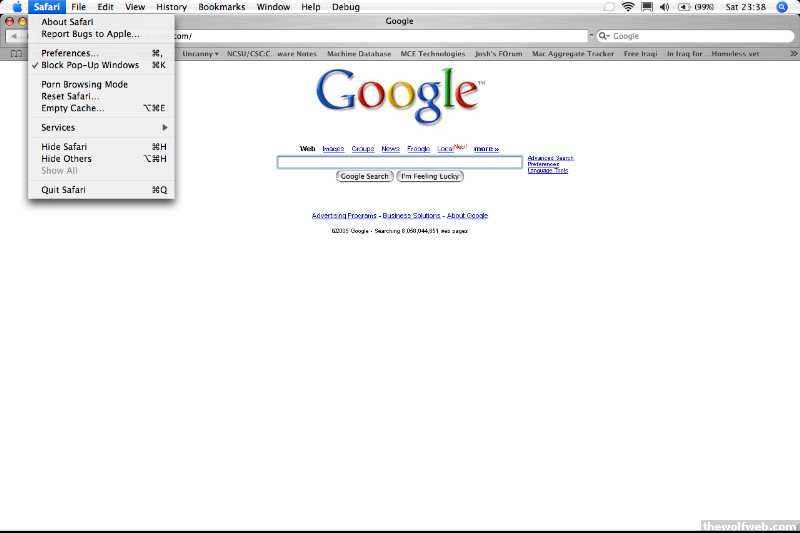This screenshot has width=800, height=533.
Task: Open the Images search link
Action: pos(333,148)
